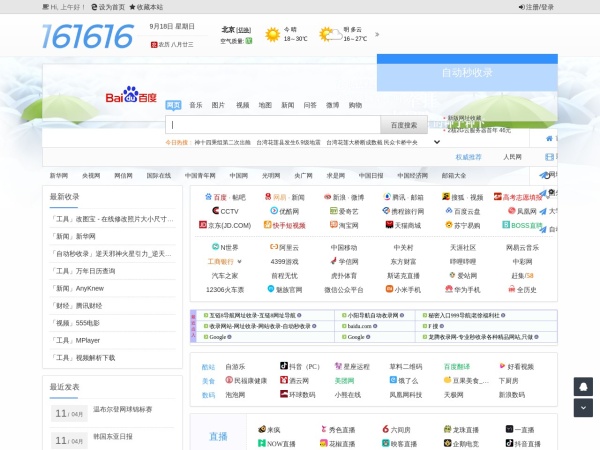Screen dimensions: 600x450
Task: Select the 地图 search tab
Action: tap(265, 105)
